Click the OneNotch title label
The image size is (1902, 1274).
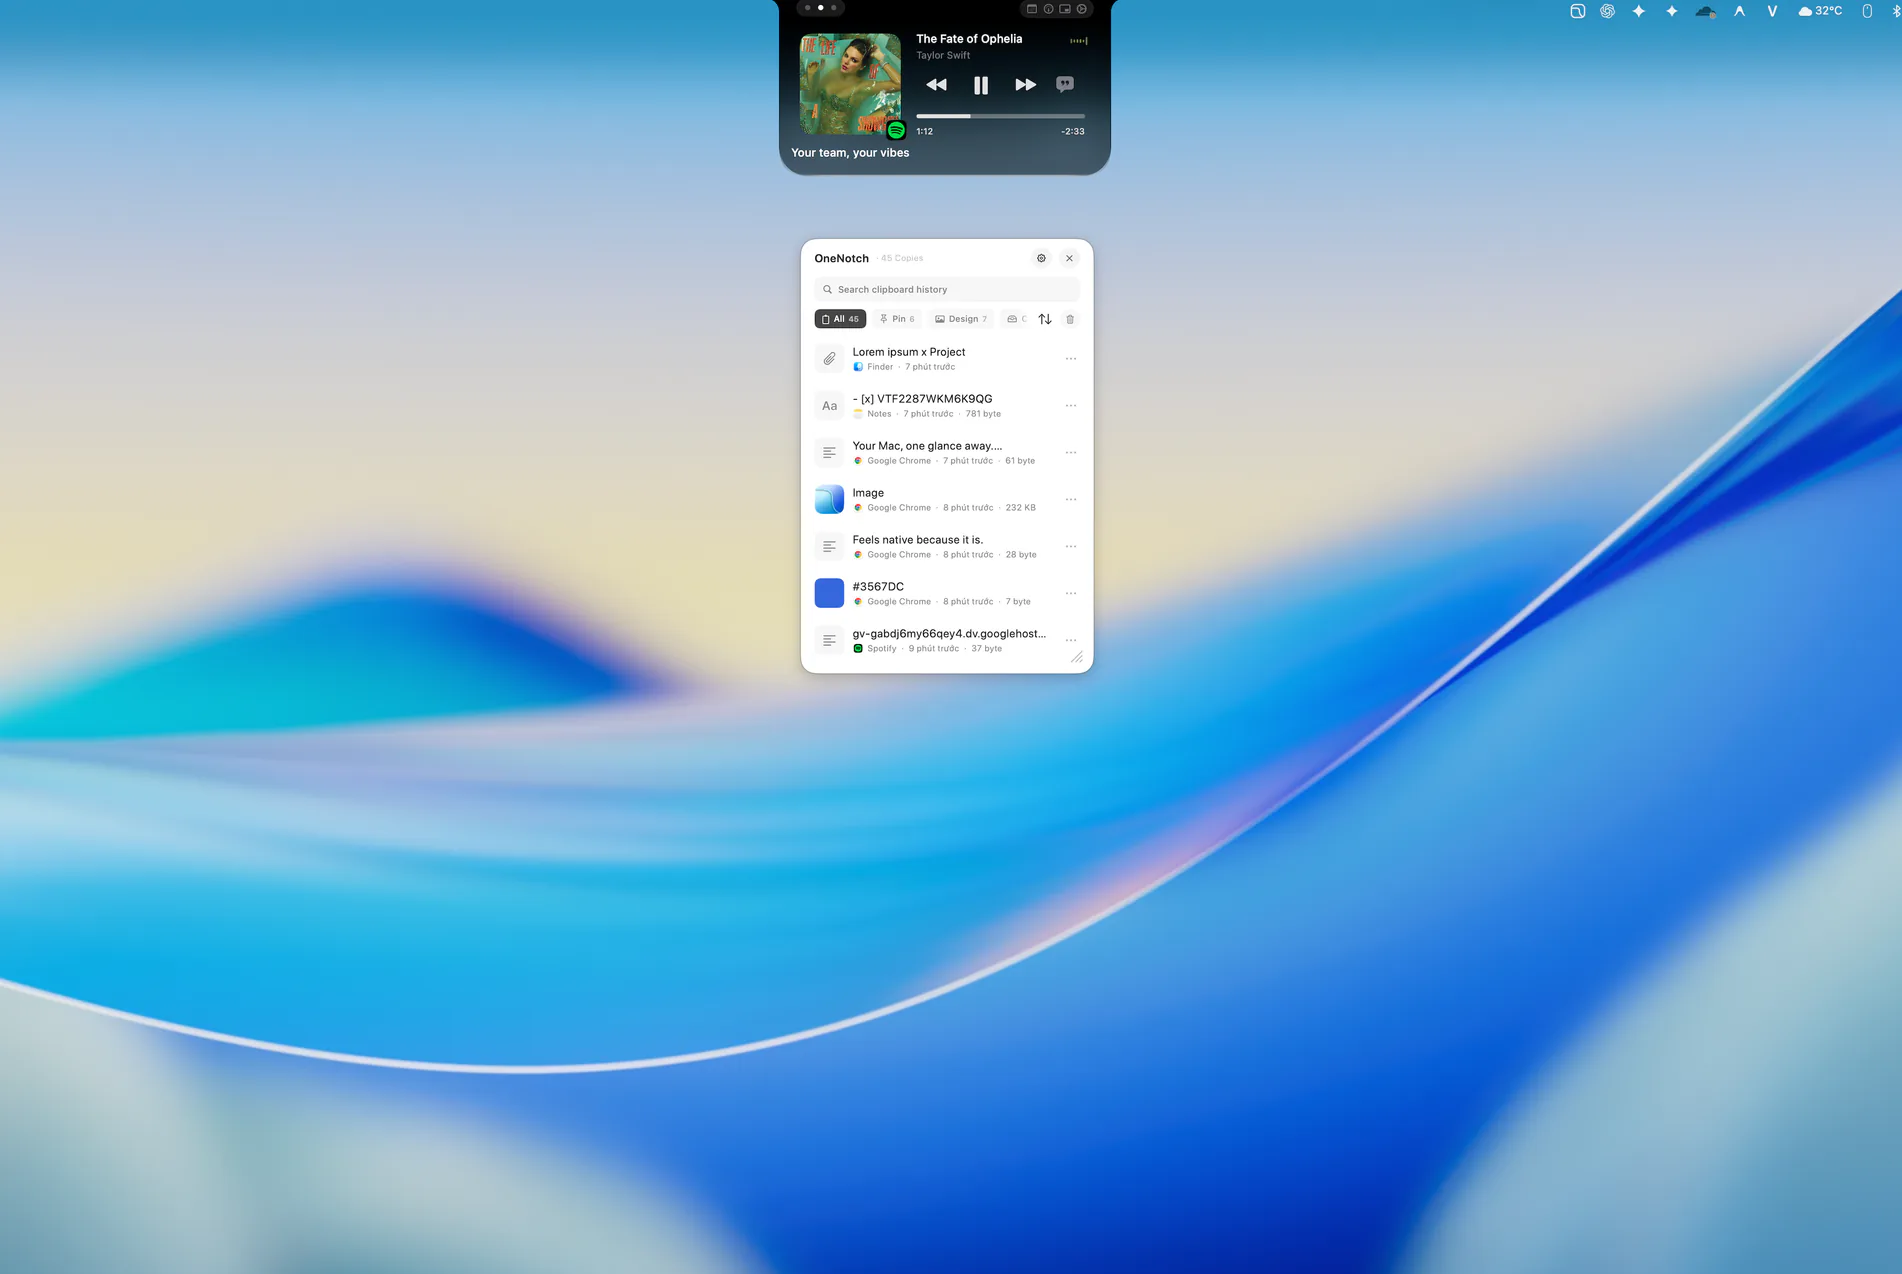click(x=841, y=258)
